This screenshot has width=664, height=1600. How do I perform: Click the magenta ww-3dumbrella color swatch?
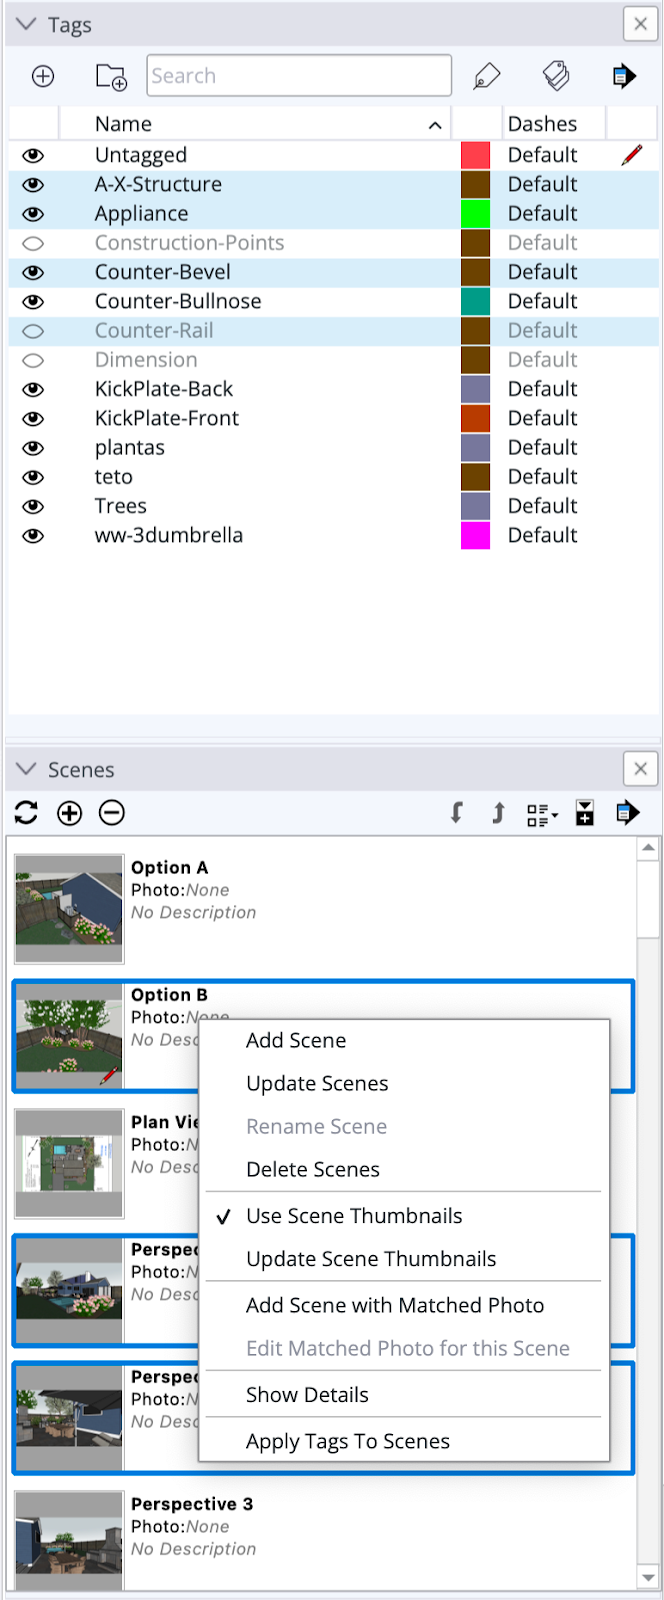475,536
